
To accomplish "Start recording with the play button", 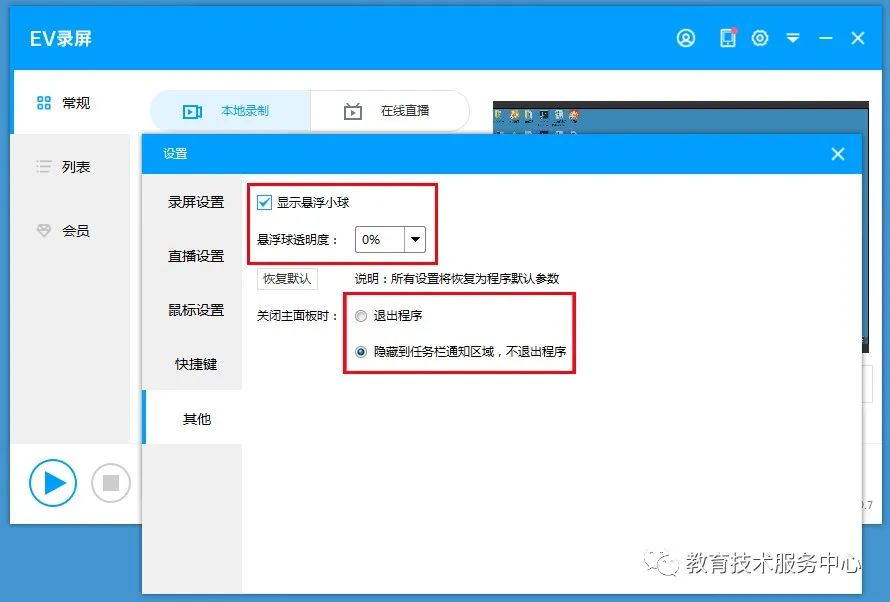I will point(53,483).
